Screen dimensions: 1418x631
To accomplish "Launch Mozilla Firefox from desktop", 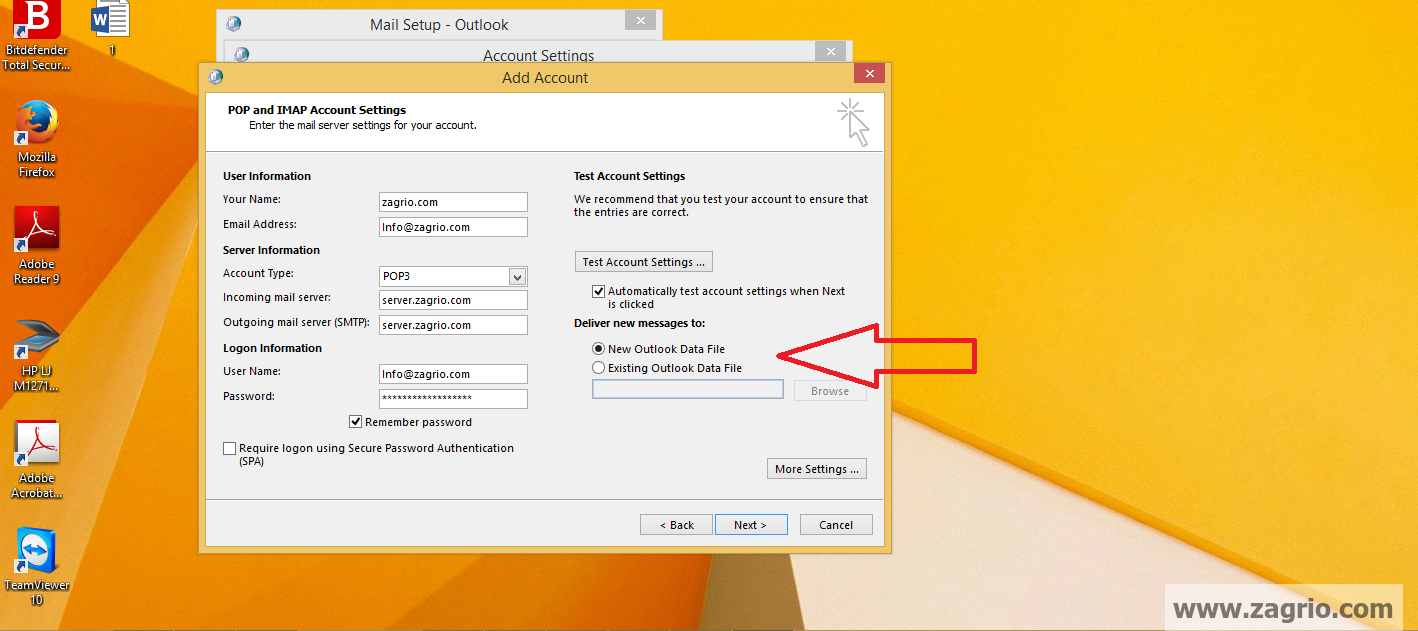I will tap(37, 139).
